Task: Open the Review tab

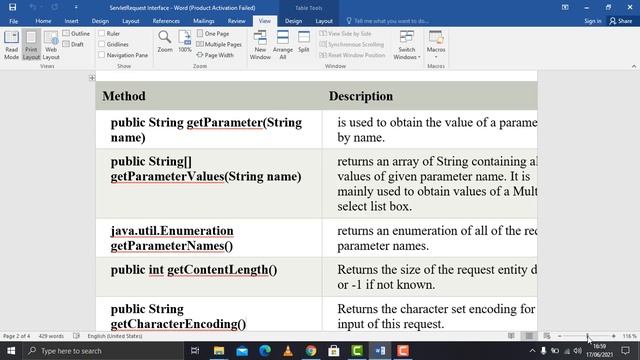Action: point(236,21)
